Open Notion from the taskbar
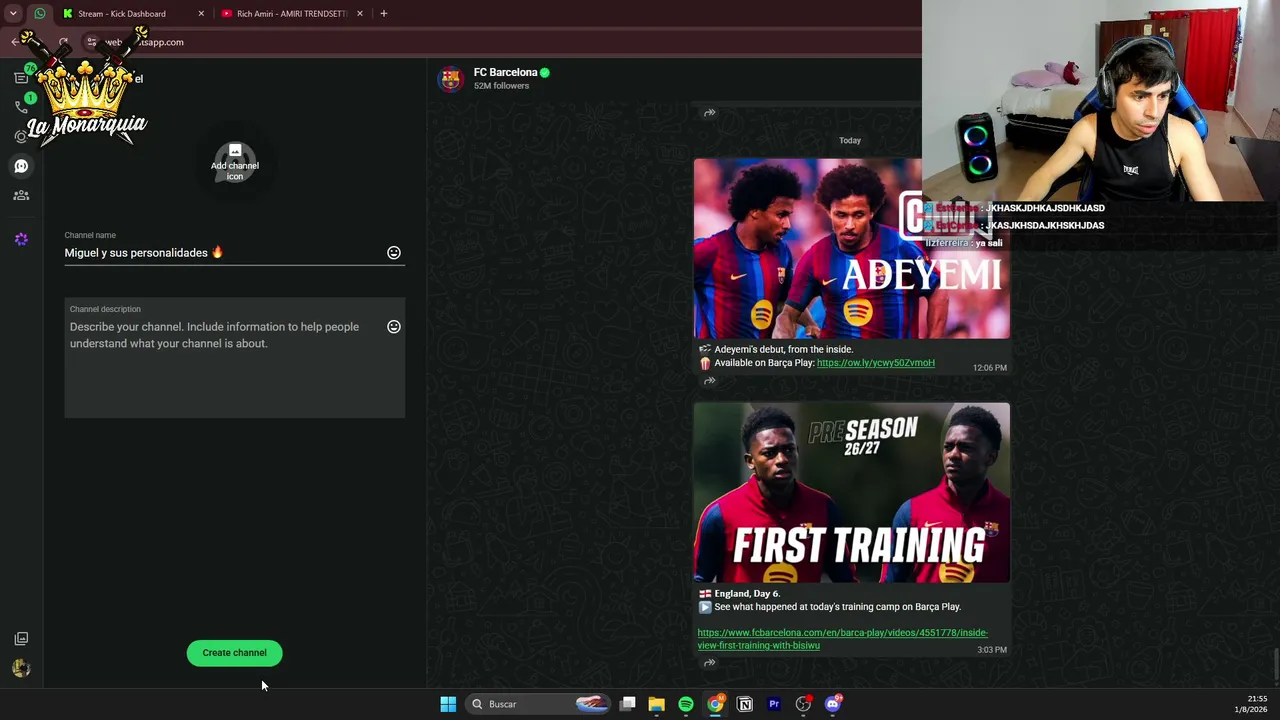This screenshot has width=1280, height=720. pyautogui.click(x=745, y=704)
